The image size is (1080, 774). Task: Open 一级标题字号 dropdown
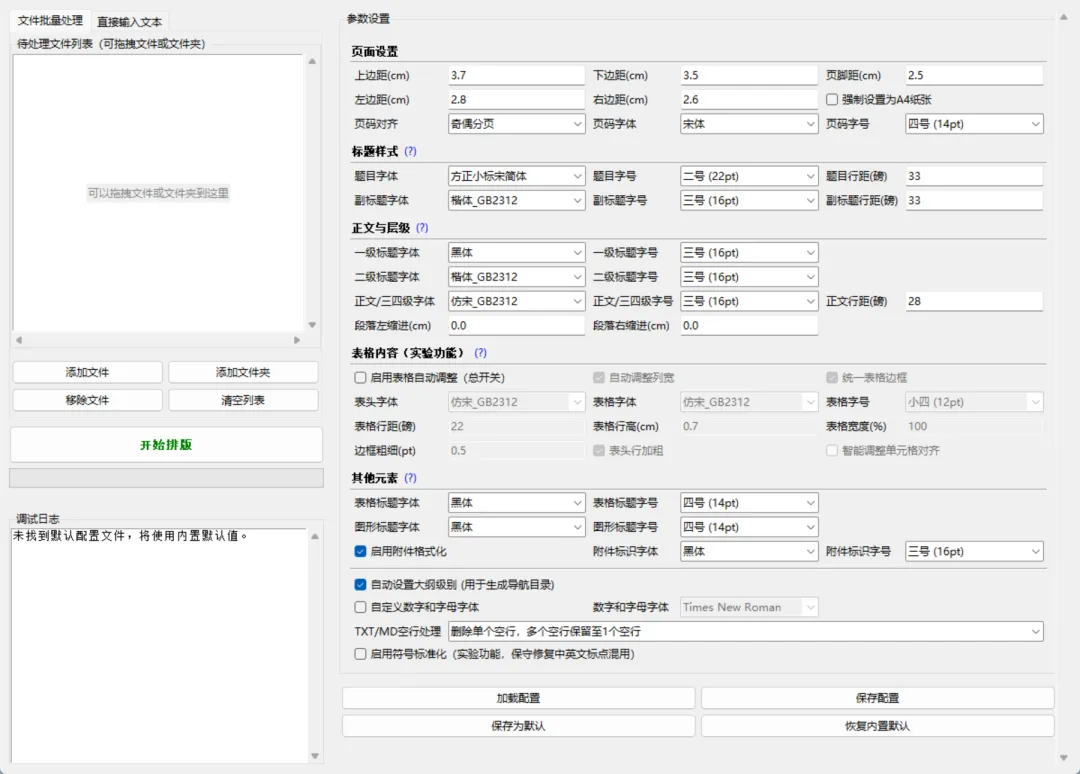pos(749,253)
